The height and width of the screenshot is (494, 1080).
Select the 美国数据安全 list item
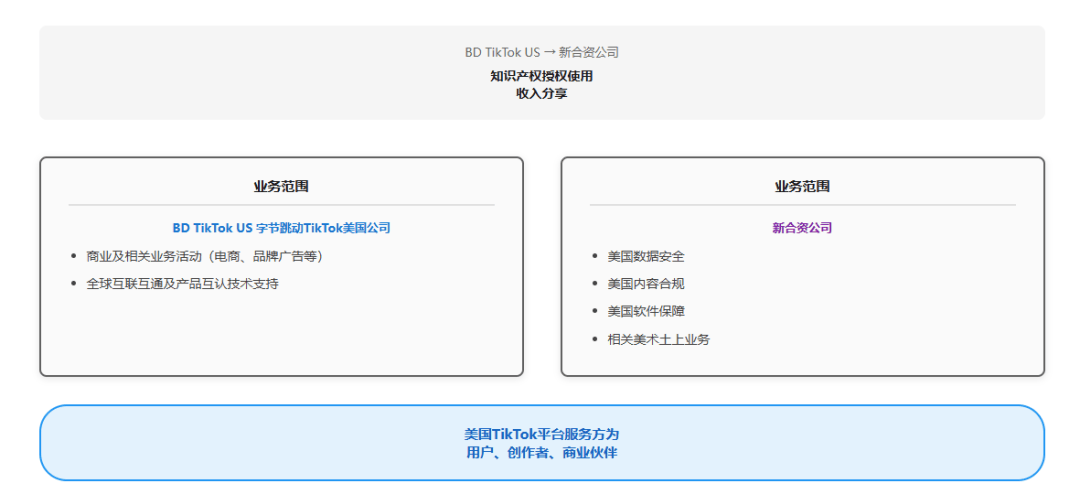coord(645,257)
